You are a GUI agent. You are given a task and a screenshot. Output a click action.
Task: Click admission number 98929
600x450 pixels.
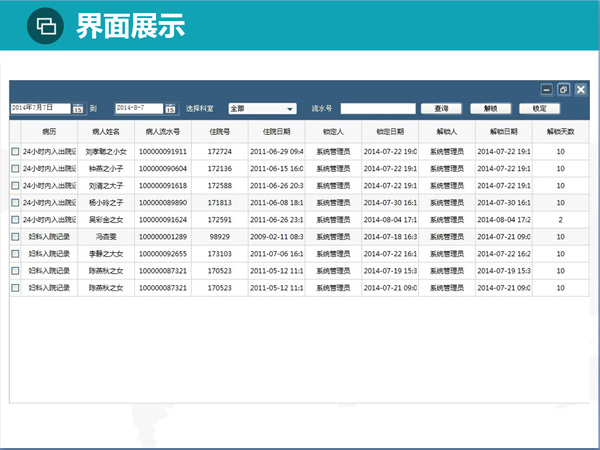coord(220,236)
